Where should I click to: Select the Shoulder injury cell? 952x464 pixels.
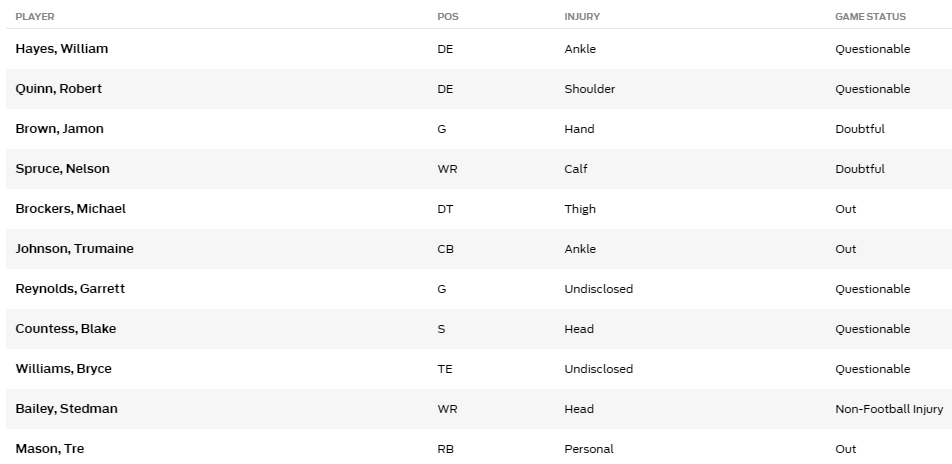coord(590,89)
